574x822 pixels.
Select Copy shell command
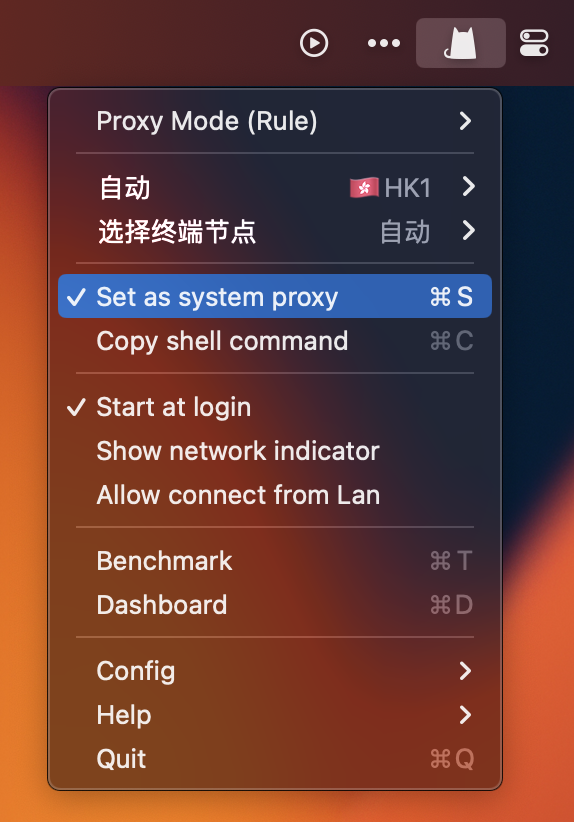275,341
